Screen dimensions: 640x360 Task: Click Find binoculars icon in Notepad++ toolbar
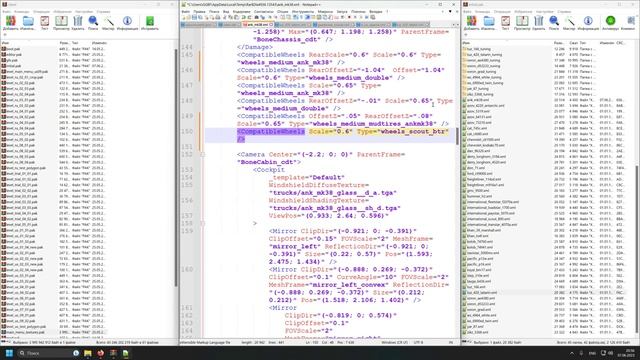(256, 18)
